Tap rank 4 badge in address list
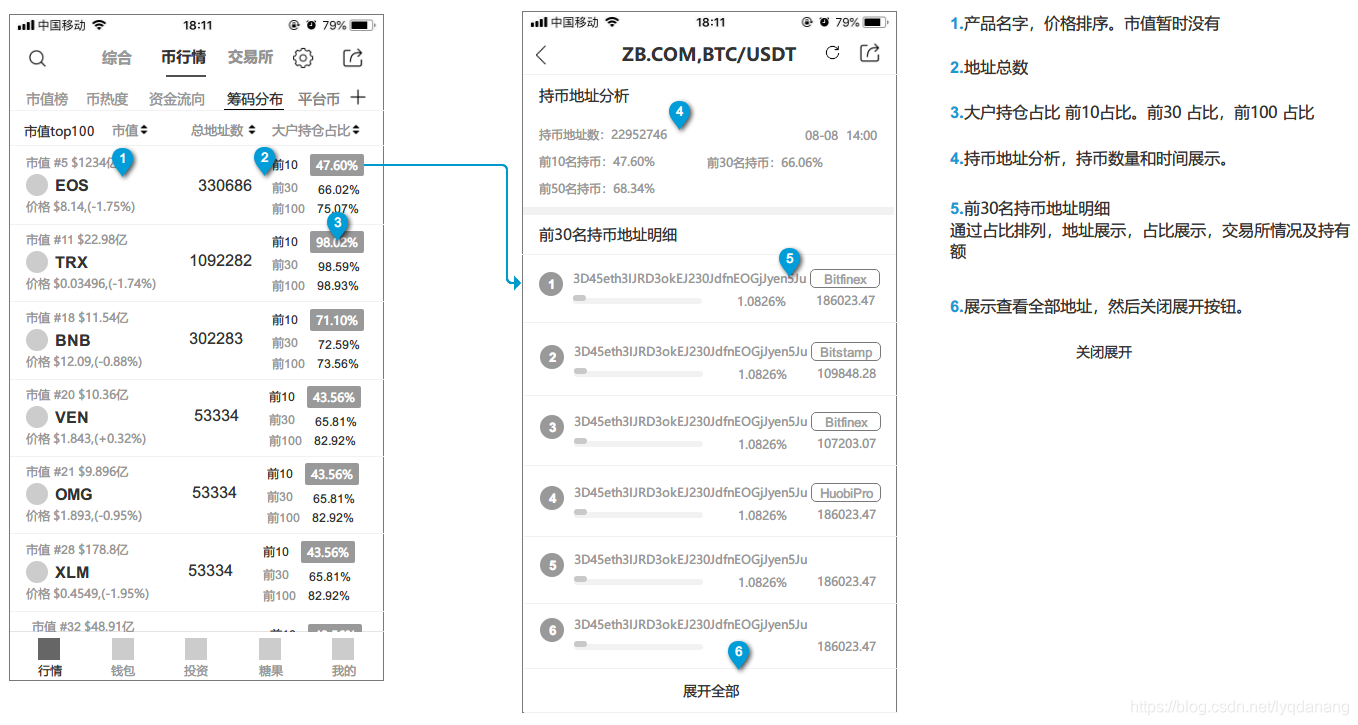 (x=551, y=497)
